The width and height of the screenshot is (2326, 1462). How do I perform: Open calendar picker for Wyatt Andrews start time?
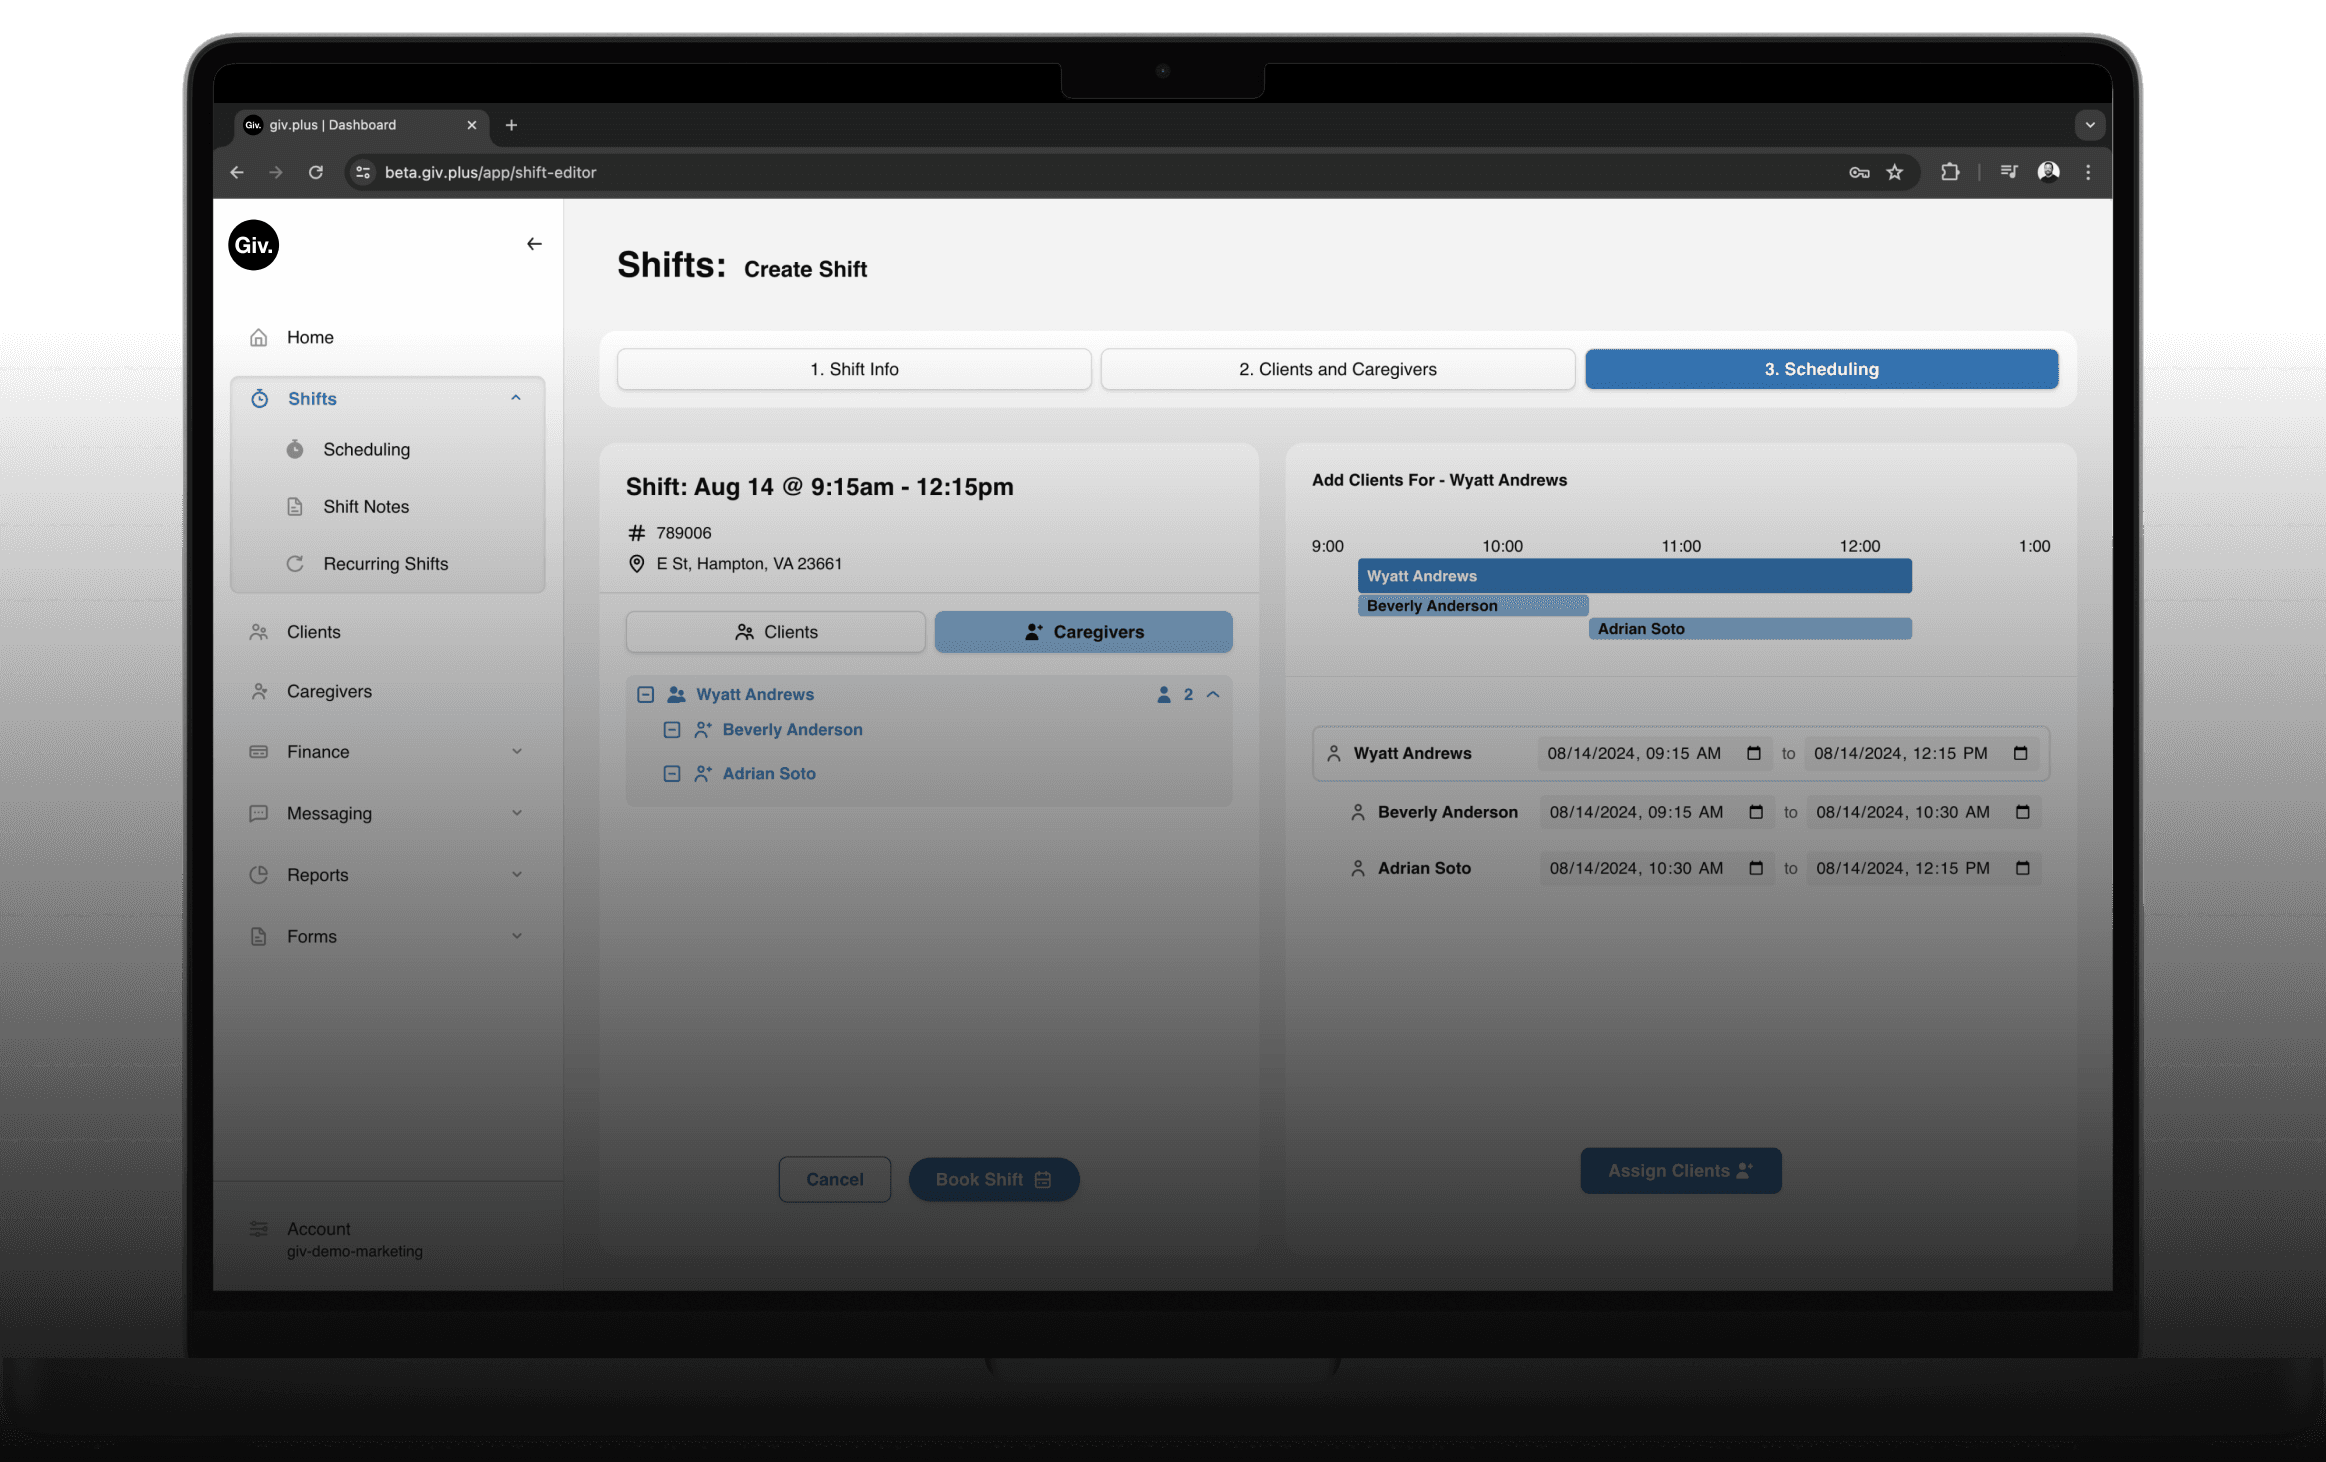[1753, 753]
